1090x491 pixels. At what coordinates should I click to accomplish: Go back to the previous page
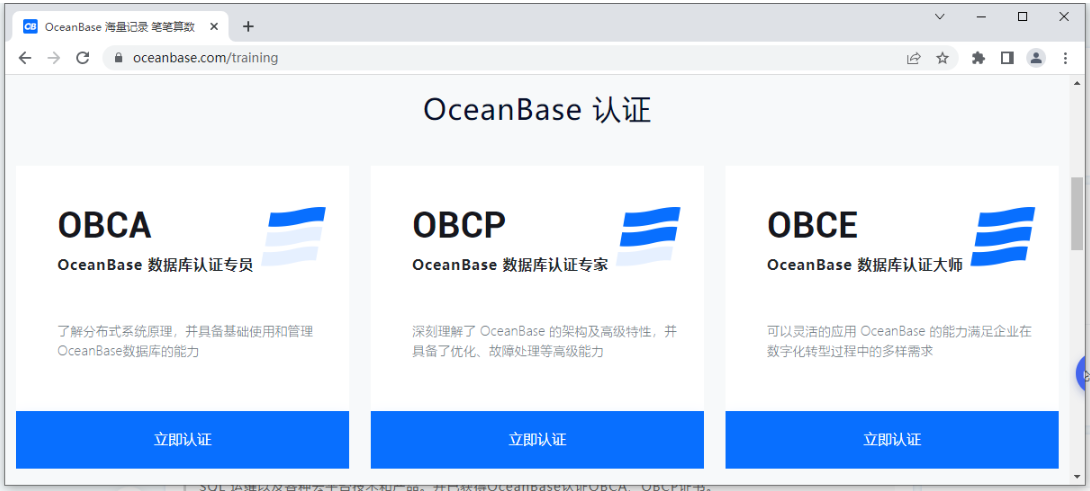click(25, 58)
